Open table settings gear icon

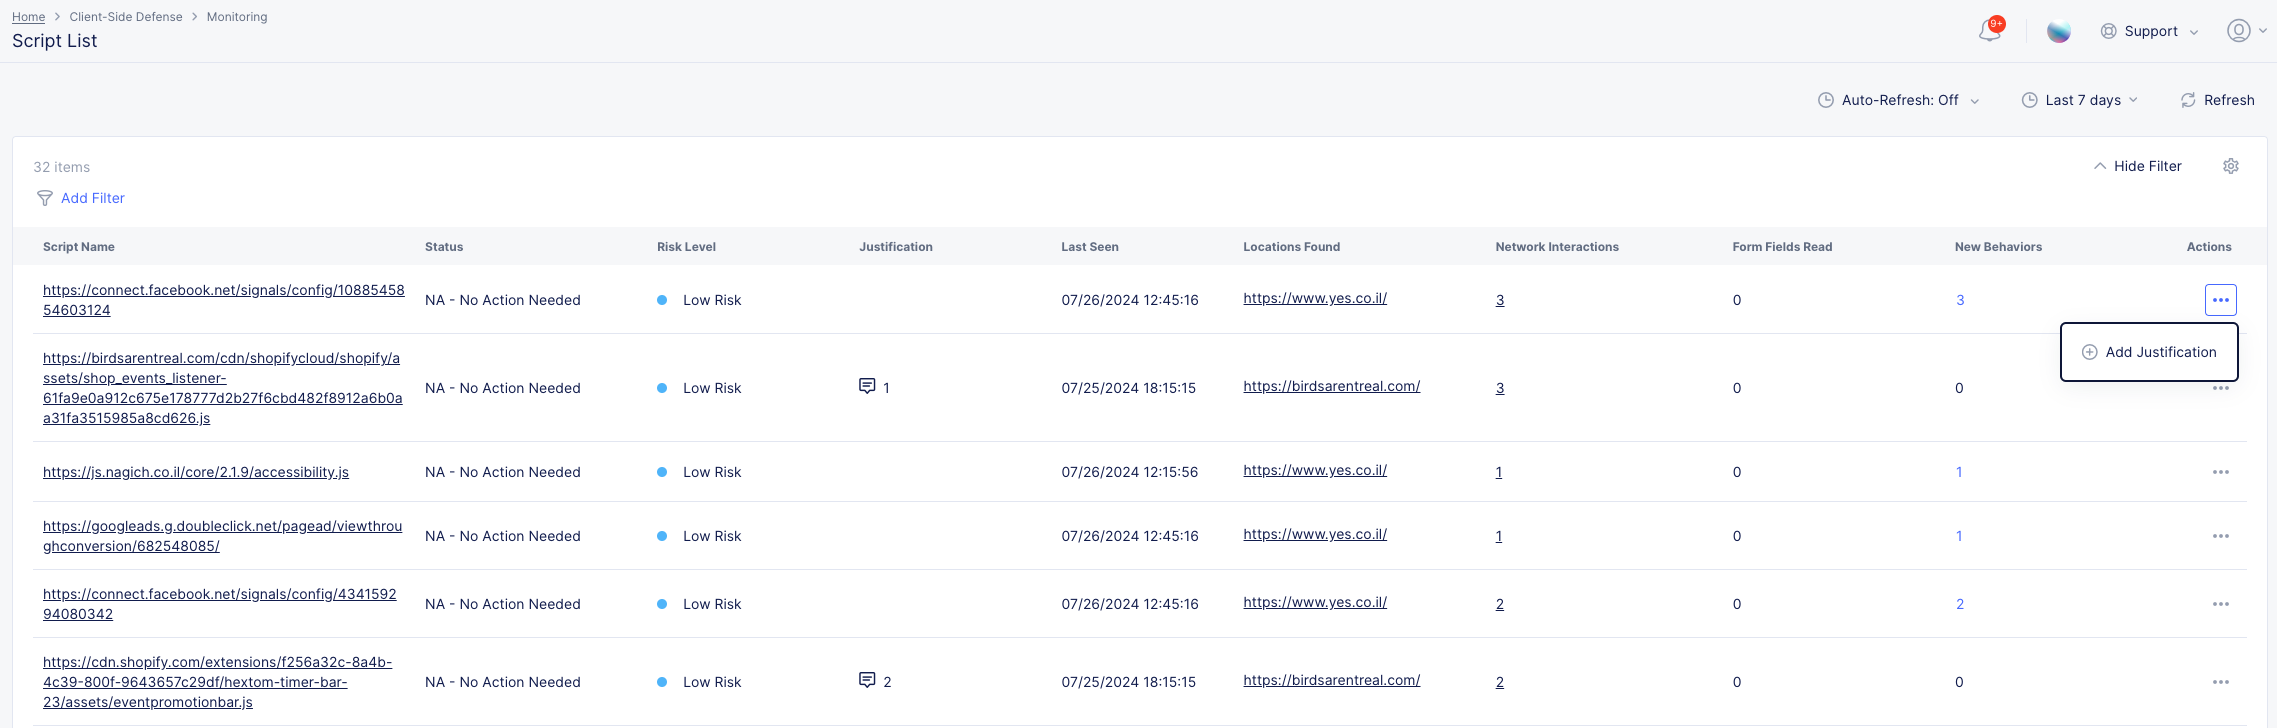(2230, 166)
